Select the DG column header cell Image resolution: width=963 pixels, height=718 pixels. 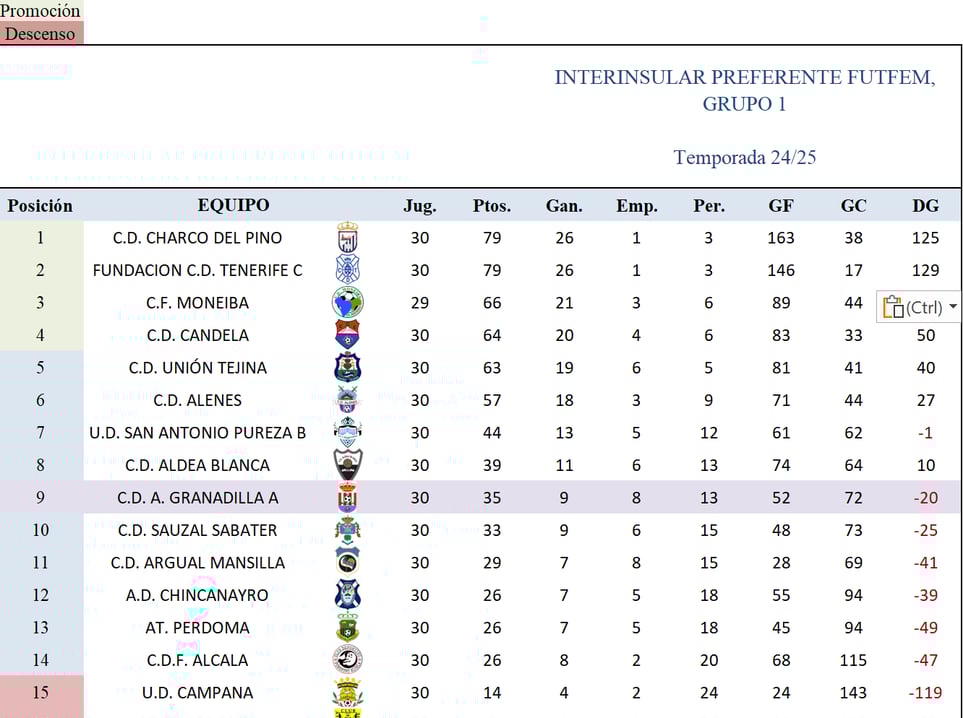coord(926,206)
